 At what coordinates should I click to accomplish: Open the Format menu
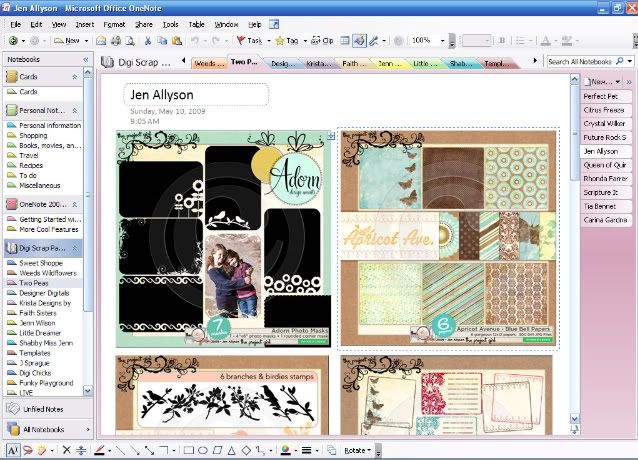(114, 24)
